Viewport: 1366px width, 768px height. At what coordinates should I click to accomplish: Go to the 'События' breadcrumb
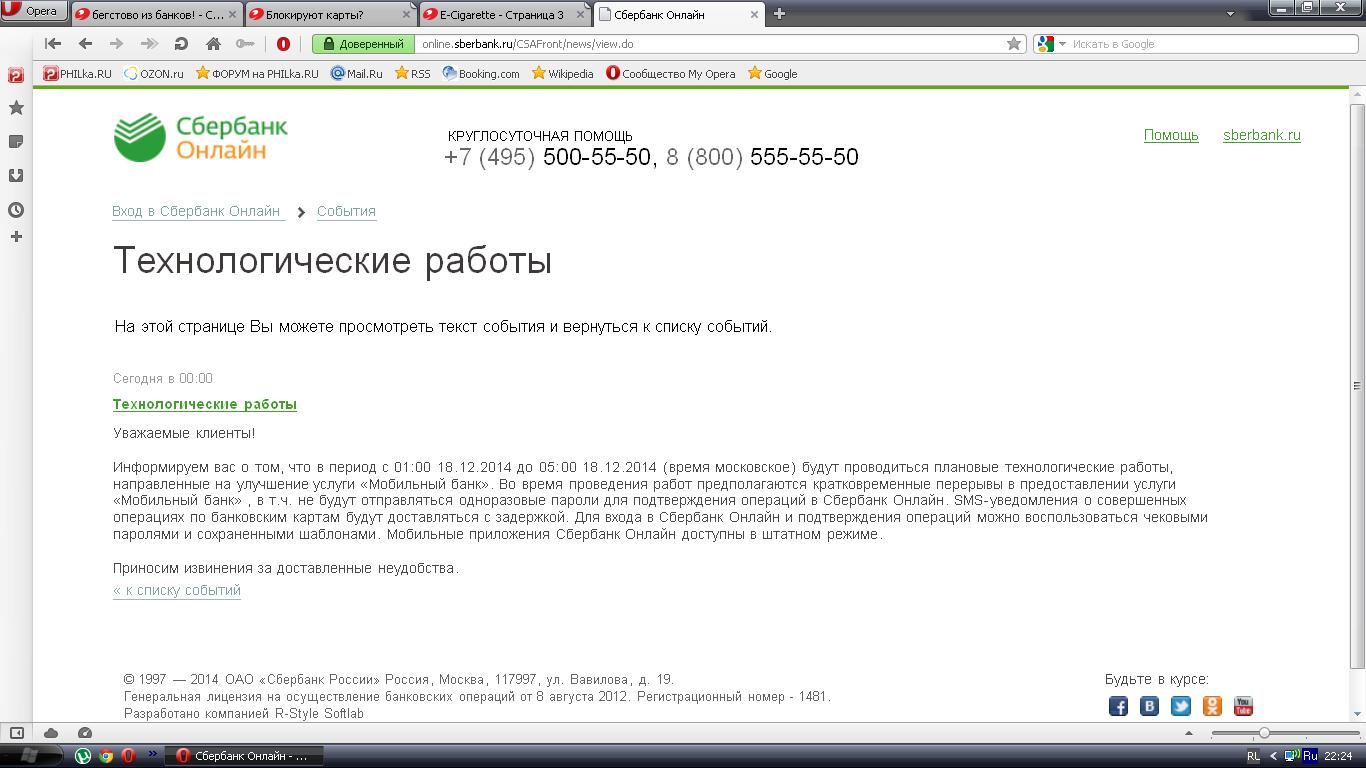pyautogui.click(x=346, y=211)
